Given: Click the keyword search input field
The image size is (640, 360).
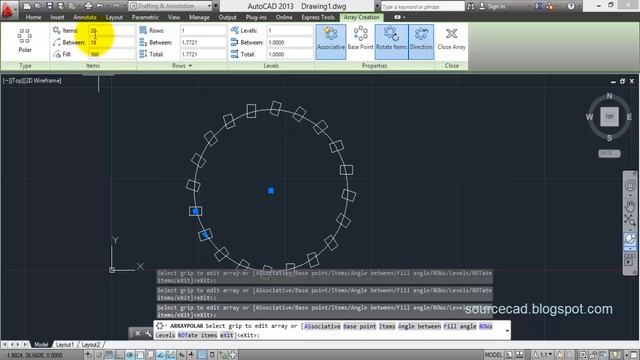Looking at the screenshot, I should pyautogui.click(x=422, y=7).
